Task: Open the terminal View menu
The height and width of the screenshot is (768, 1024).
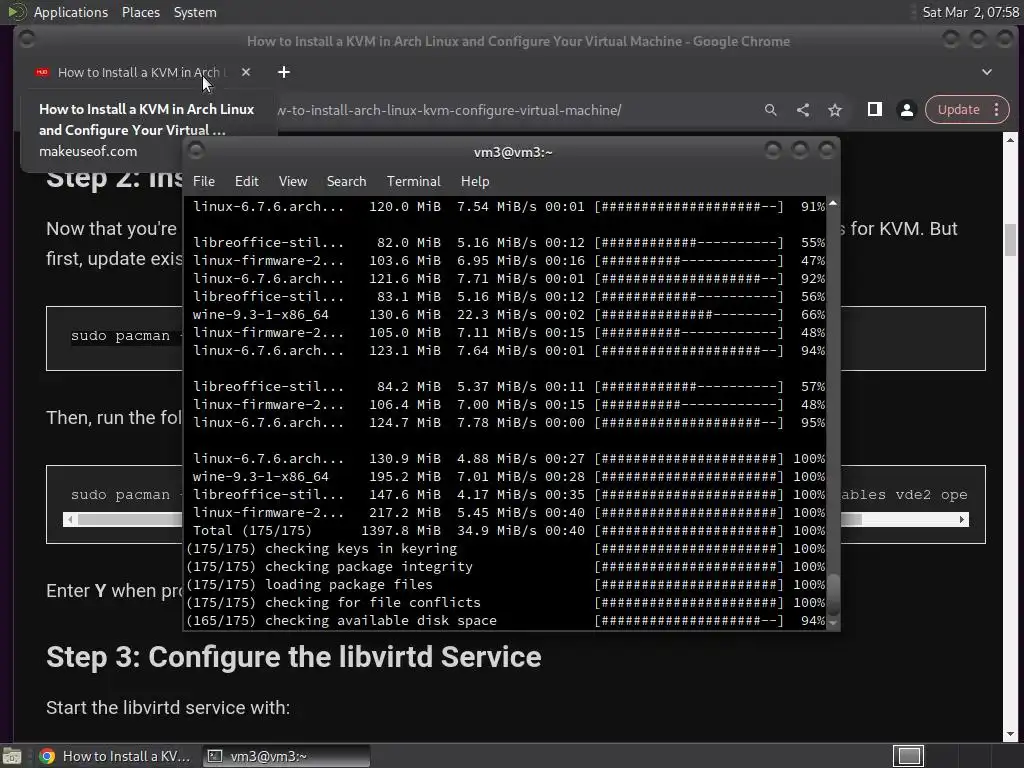Action: (x=293, y=181)
